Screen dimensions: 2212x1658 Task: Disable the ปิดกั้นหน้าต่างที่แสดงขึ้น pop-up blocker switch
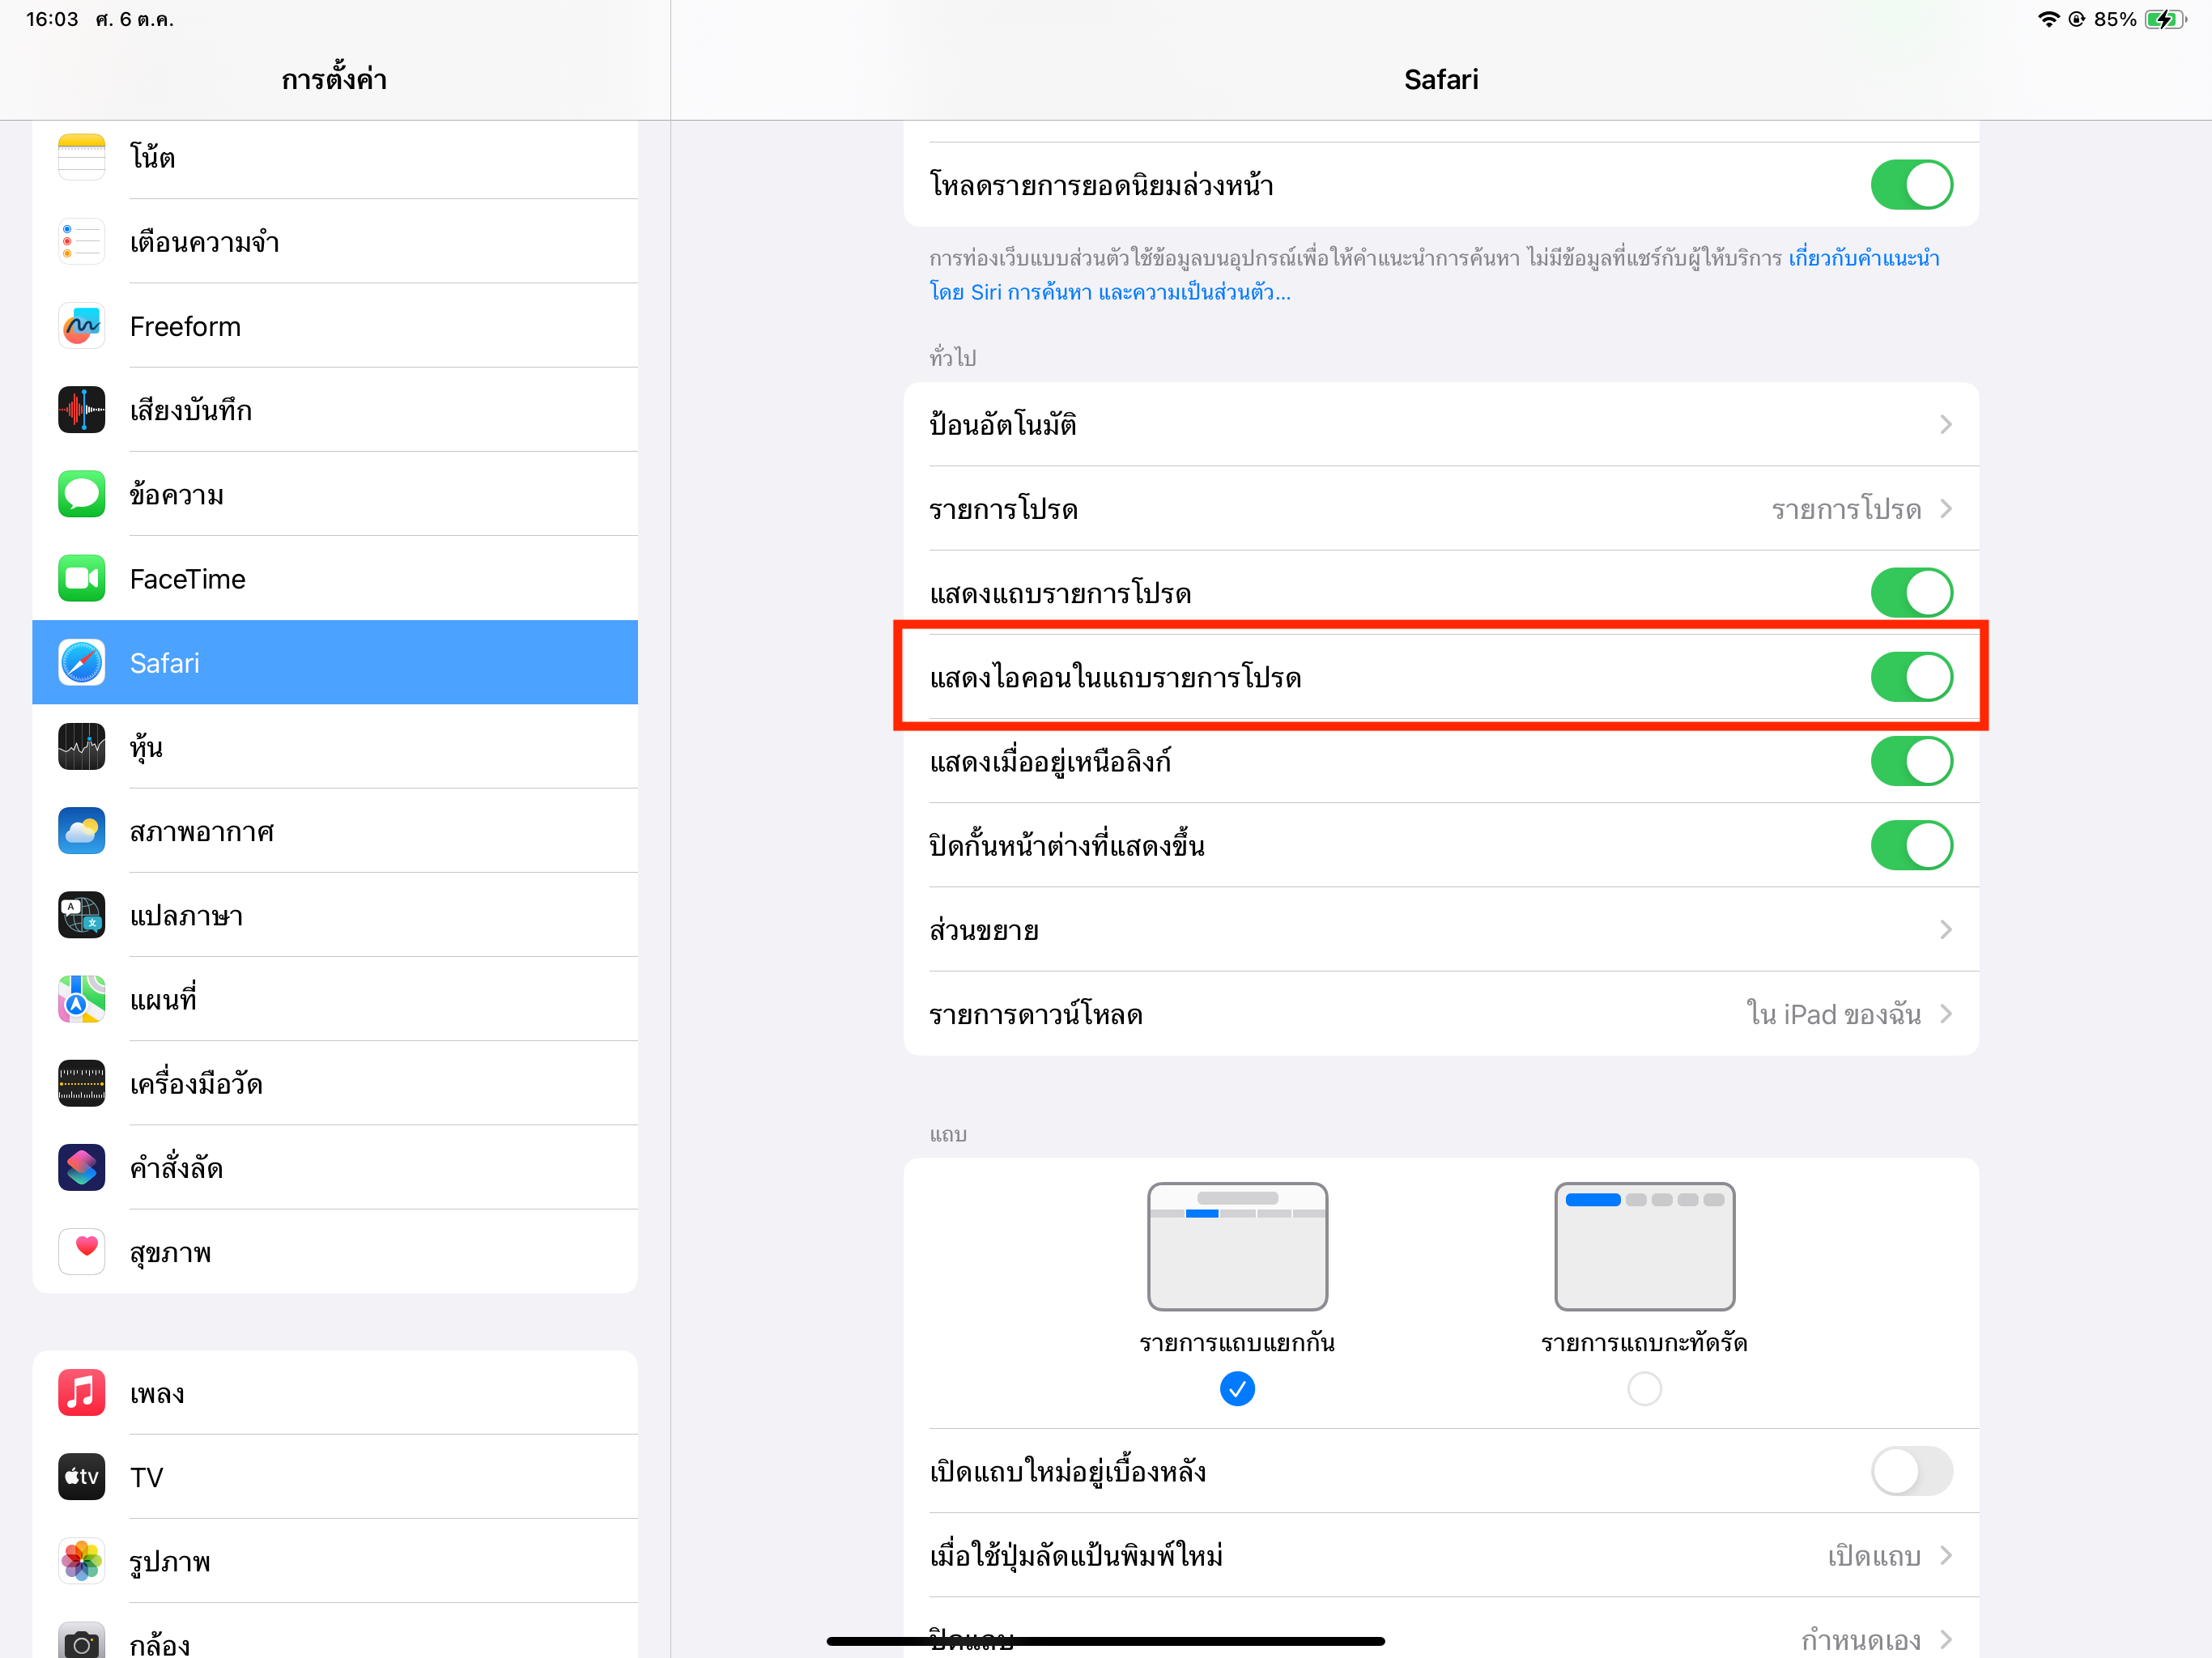pos(1910,845)
